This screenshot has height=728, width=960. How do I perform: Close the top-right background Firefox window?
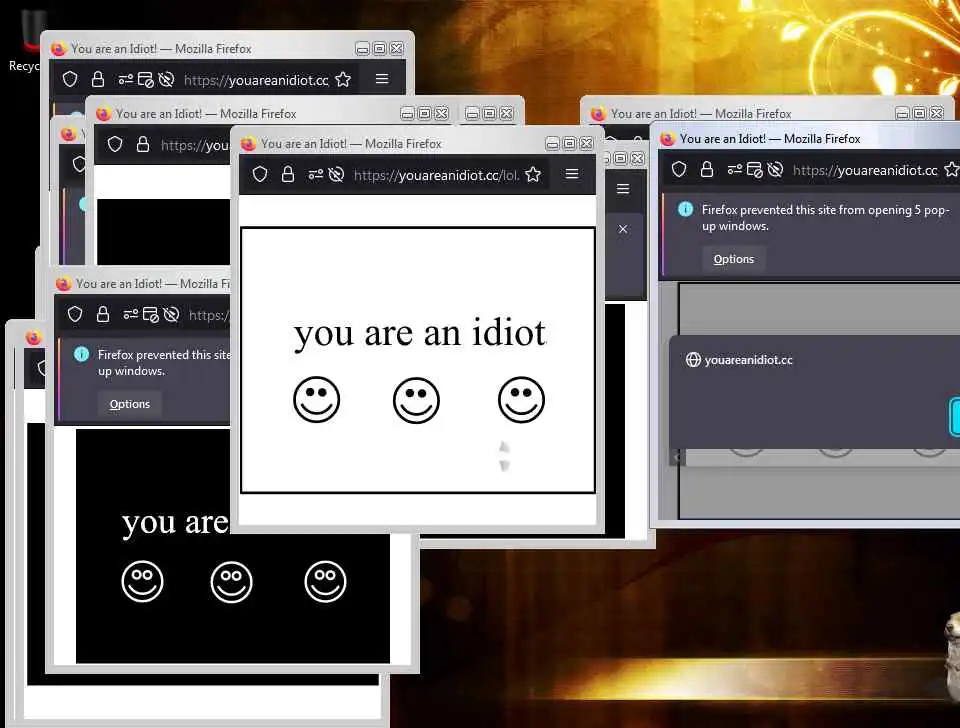point(937,113)
